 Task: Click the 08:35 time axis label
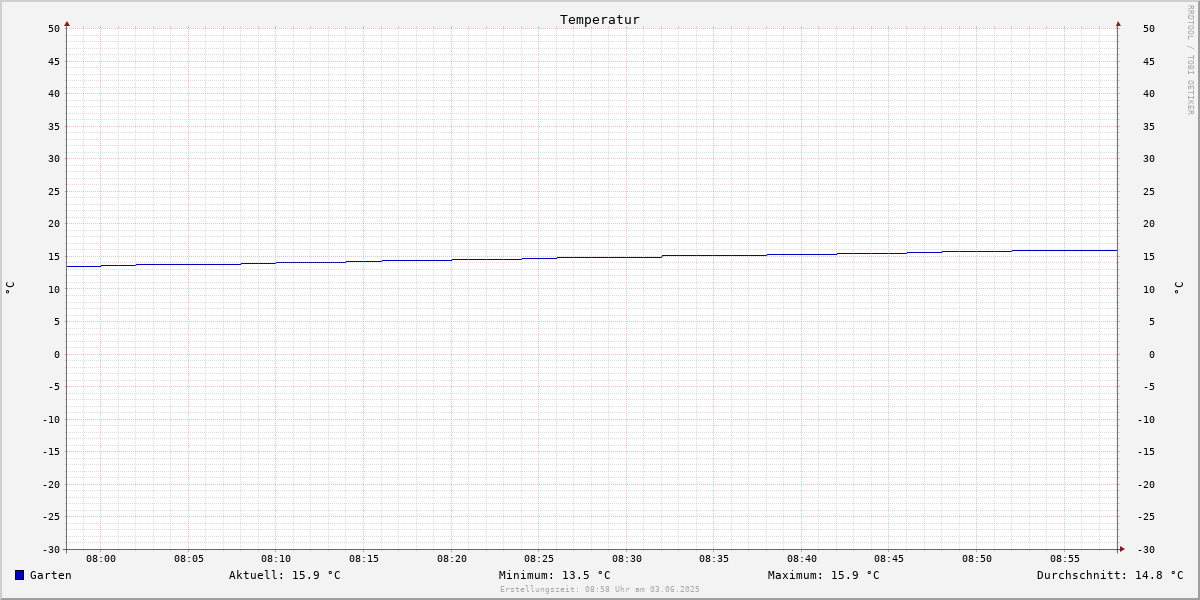point(714,559)
